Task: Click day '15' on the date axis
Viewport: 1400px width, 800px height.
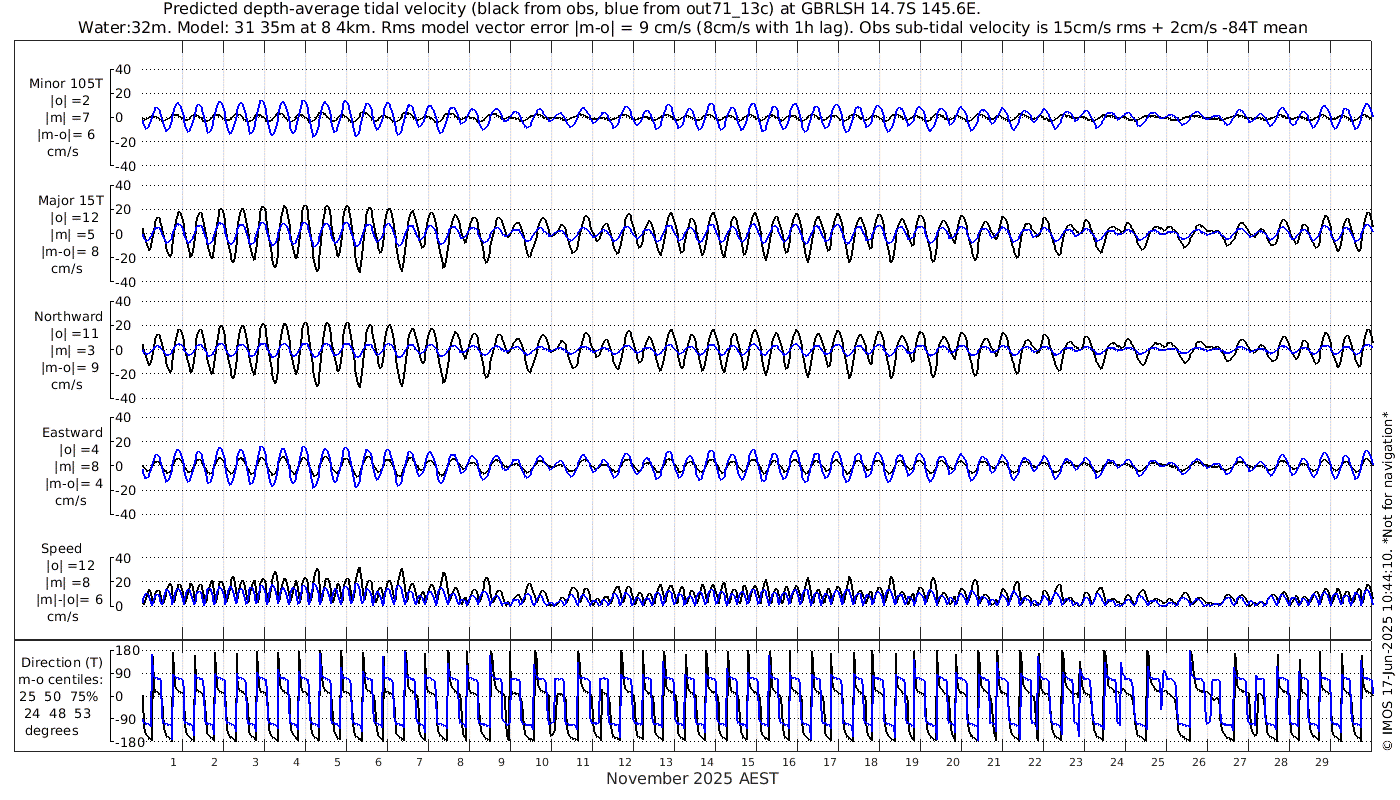Action: 747,761
